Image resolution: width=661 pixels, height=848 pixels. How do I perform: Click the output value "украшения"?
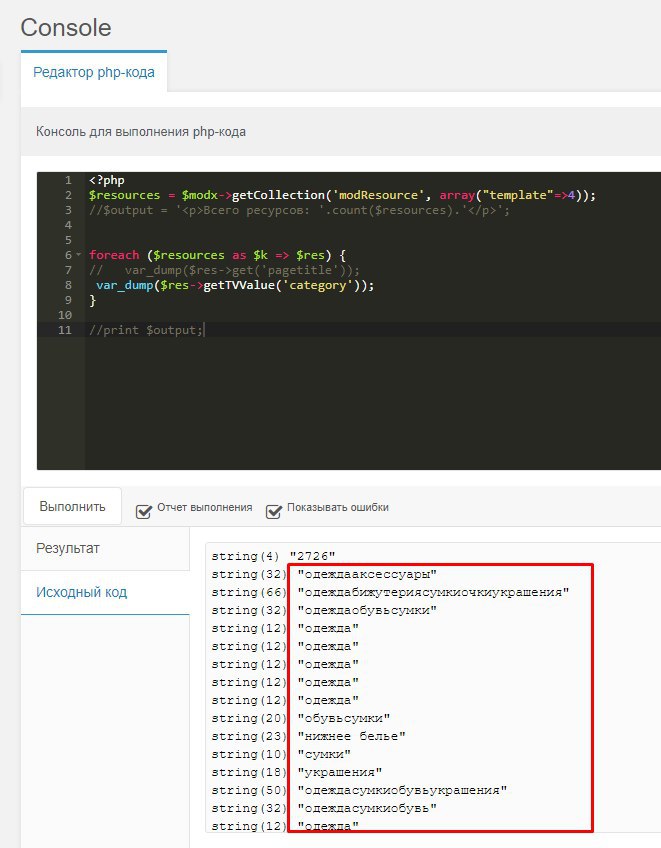point(340,772)
